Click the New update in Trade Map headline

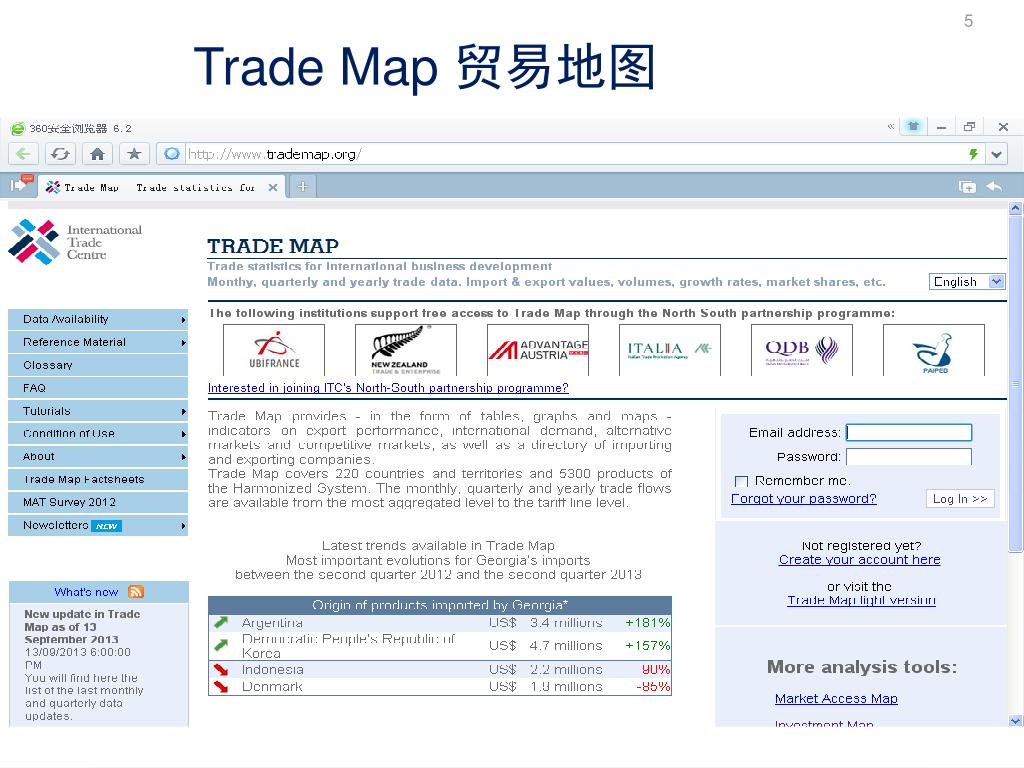tap(82, 627)
